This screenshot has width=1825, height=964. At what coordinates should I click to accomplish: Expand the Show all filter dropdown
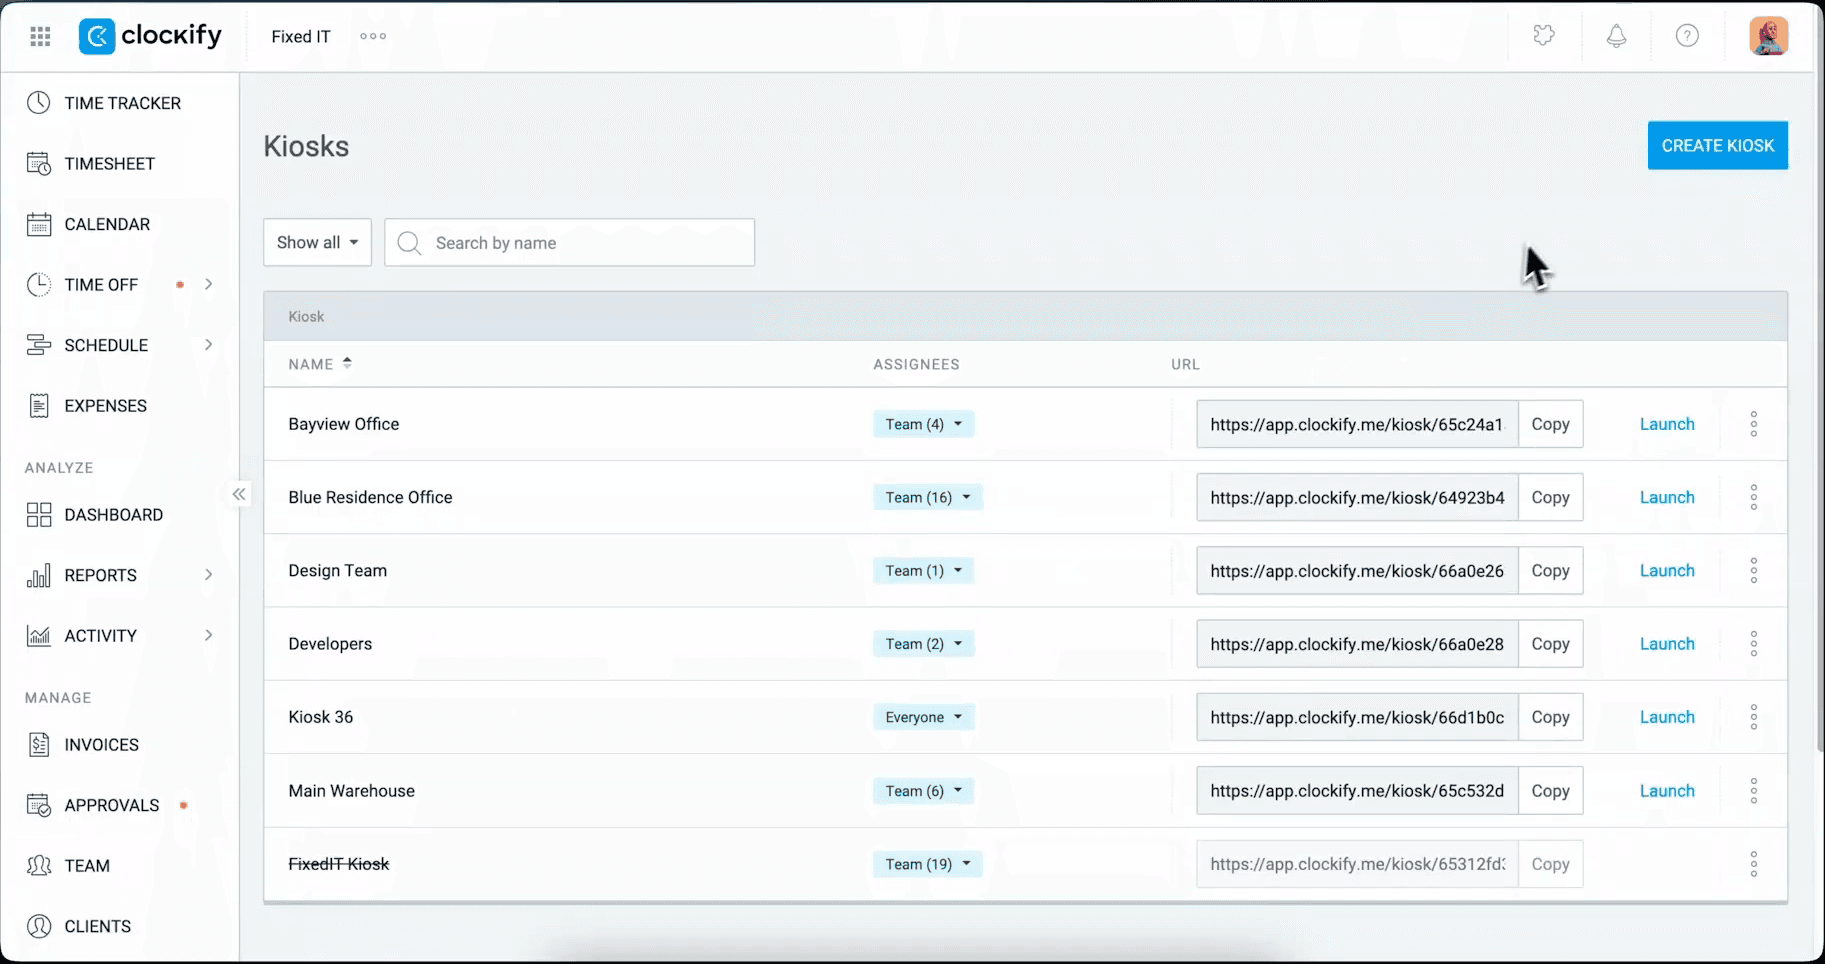[317, 242]
